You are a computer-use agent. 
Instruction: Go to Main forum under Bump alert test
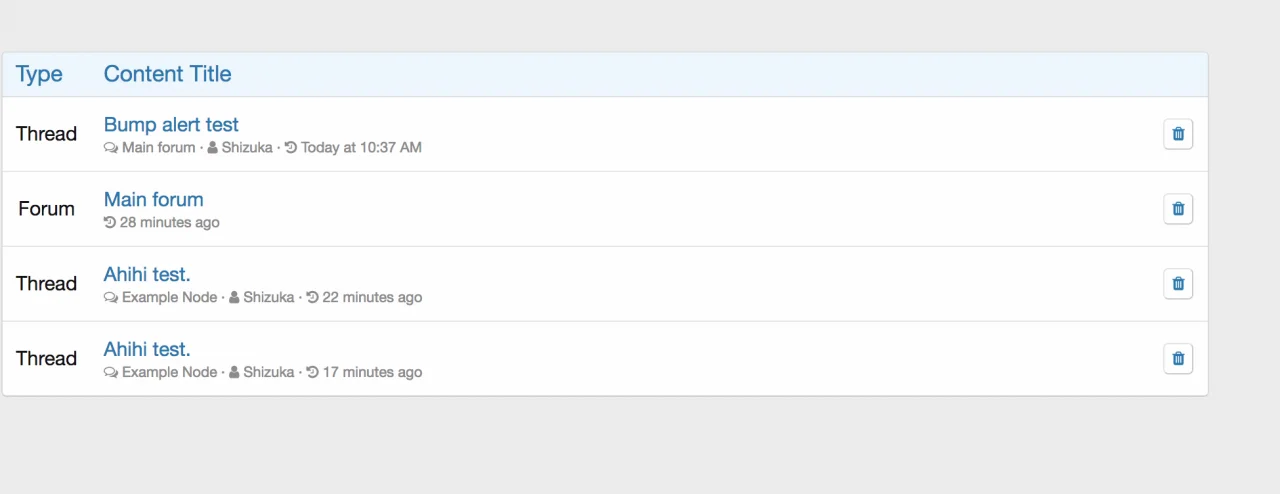tap(158, 148)
